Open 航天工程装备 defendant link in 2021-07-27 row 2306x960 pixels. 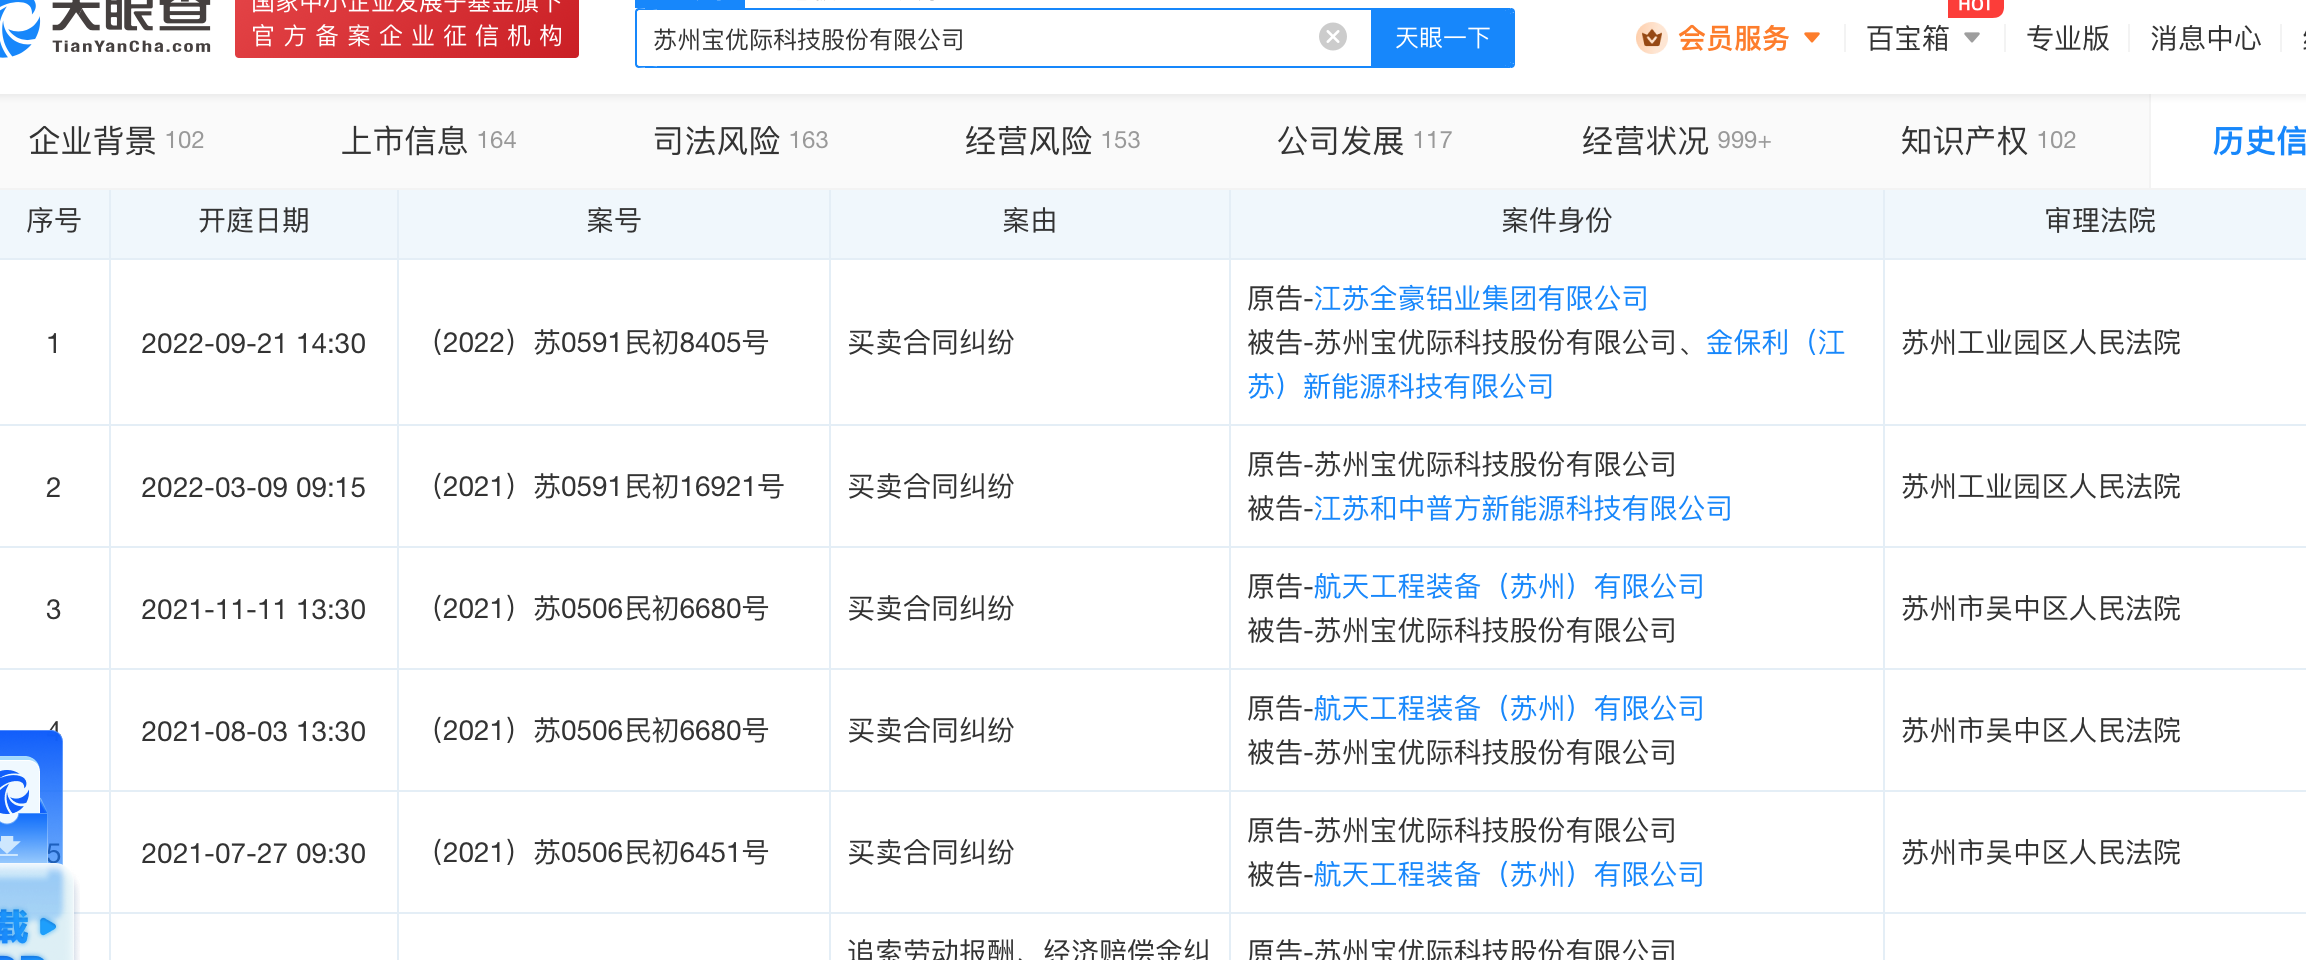[1508, 874]
